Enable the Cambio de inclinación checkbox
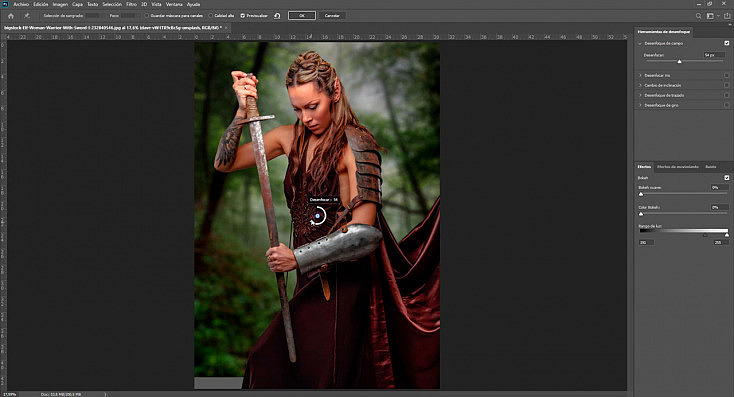734x397 pixels. coord(727,85)
